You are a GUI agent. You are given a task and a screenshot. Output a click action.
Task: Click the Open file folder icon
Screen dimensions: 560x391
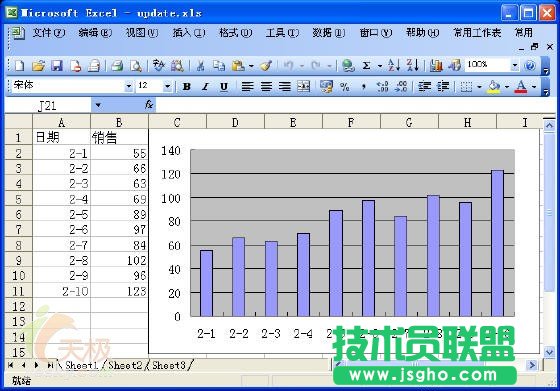pyautogui.click(x=39, y=66)
